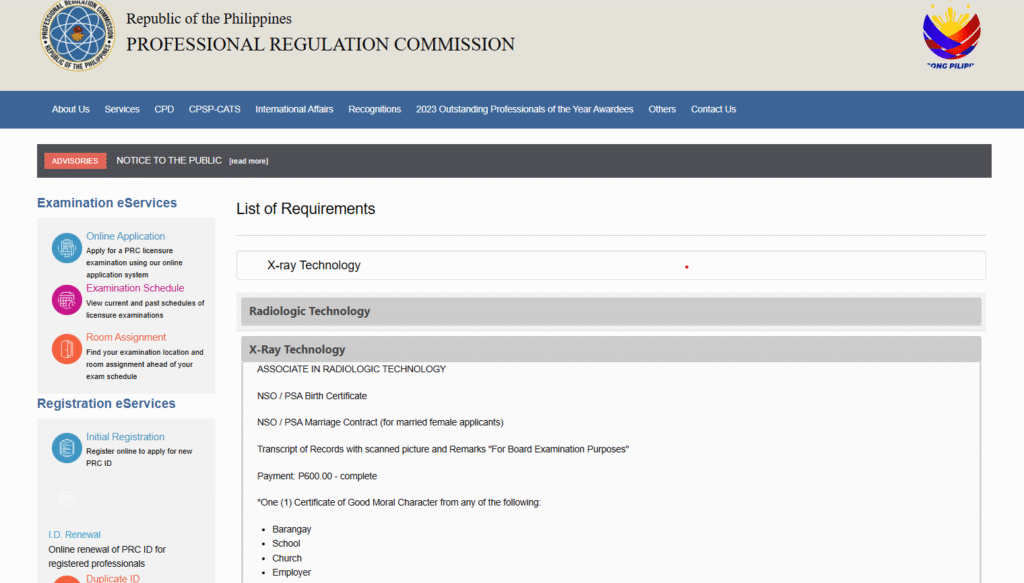Screen dimensions: 1024x583
Task: Open the CPSP-CATS menu item
Action: coord(215,109)
